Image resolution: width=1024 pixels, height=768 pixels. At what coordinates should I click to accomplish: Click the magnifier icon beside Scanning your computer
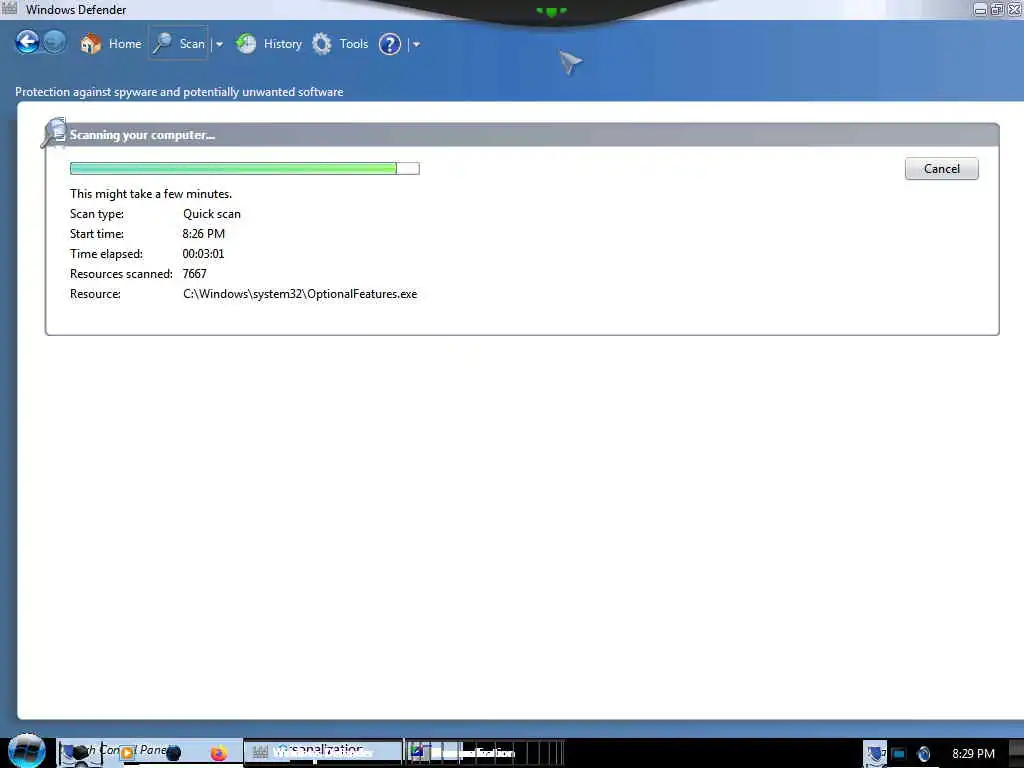click(54, 133)
